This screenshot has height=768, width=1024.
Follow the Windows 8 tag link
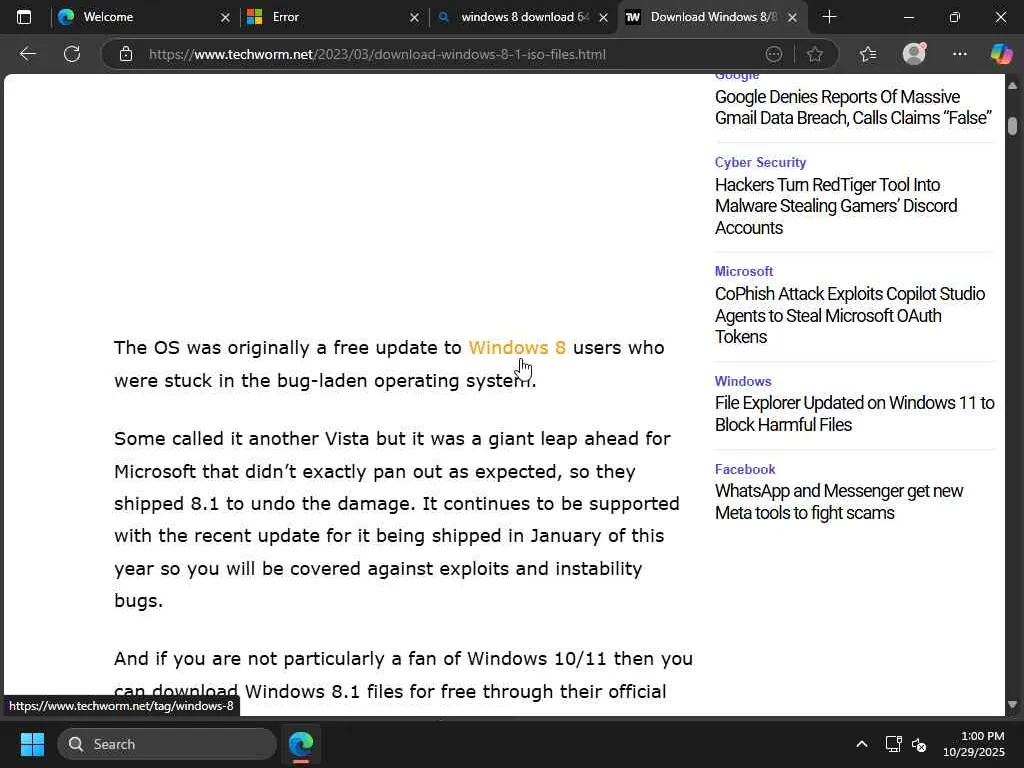[x=517, y=347]
